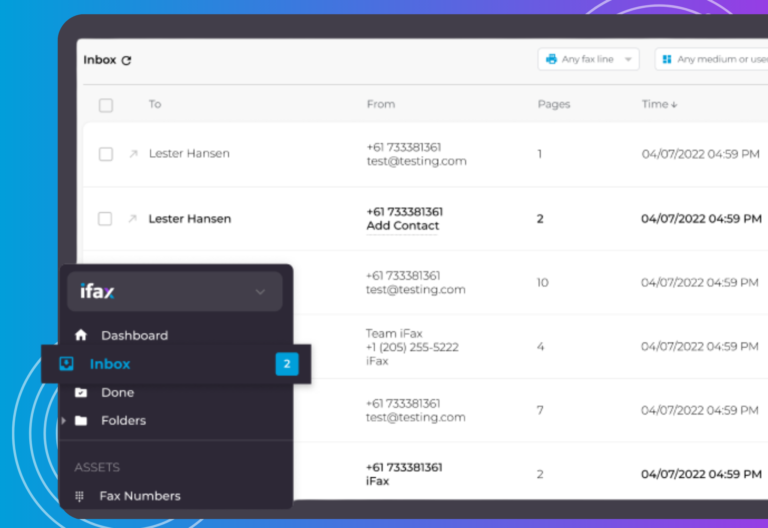Click the ifax logo in sidebar
The width and height of the screenshot is (768, 528).
click(97, 291)
